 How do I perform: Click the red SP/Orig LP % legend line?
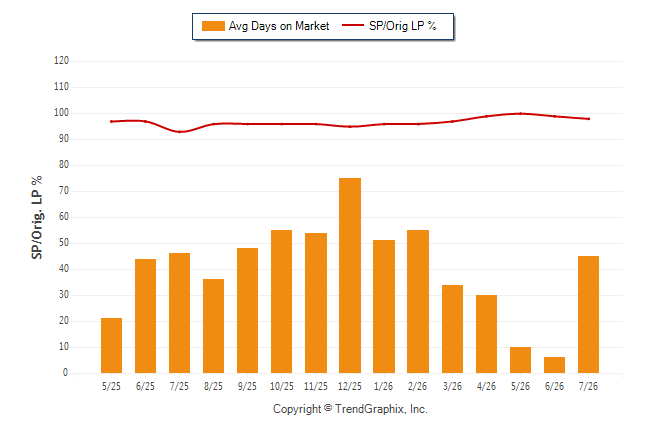353,26
